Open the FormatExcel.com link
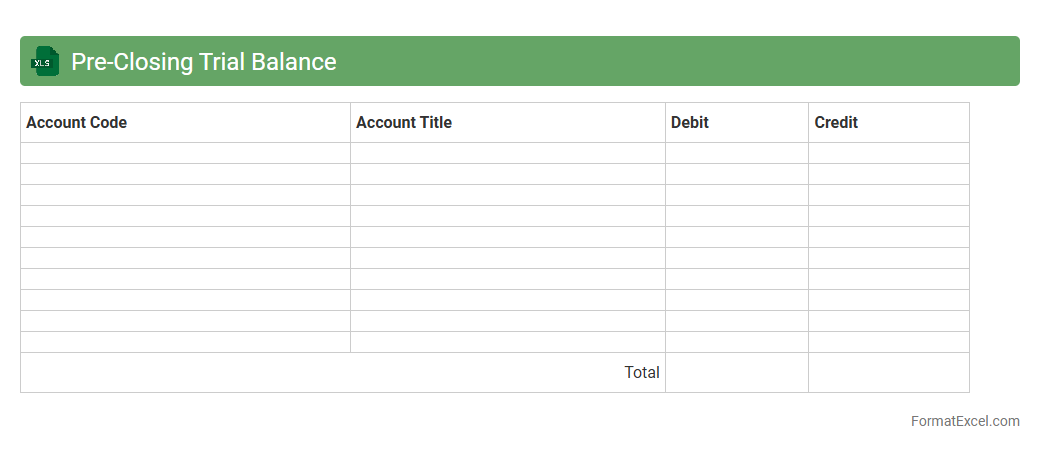 coord(964,421)
